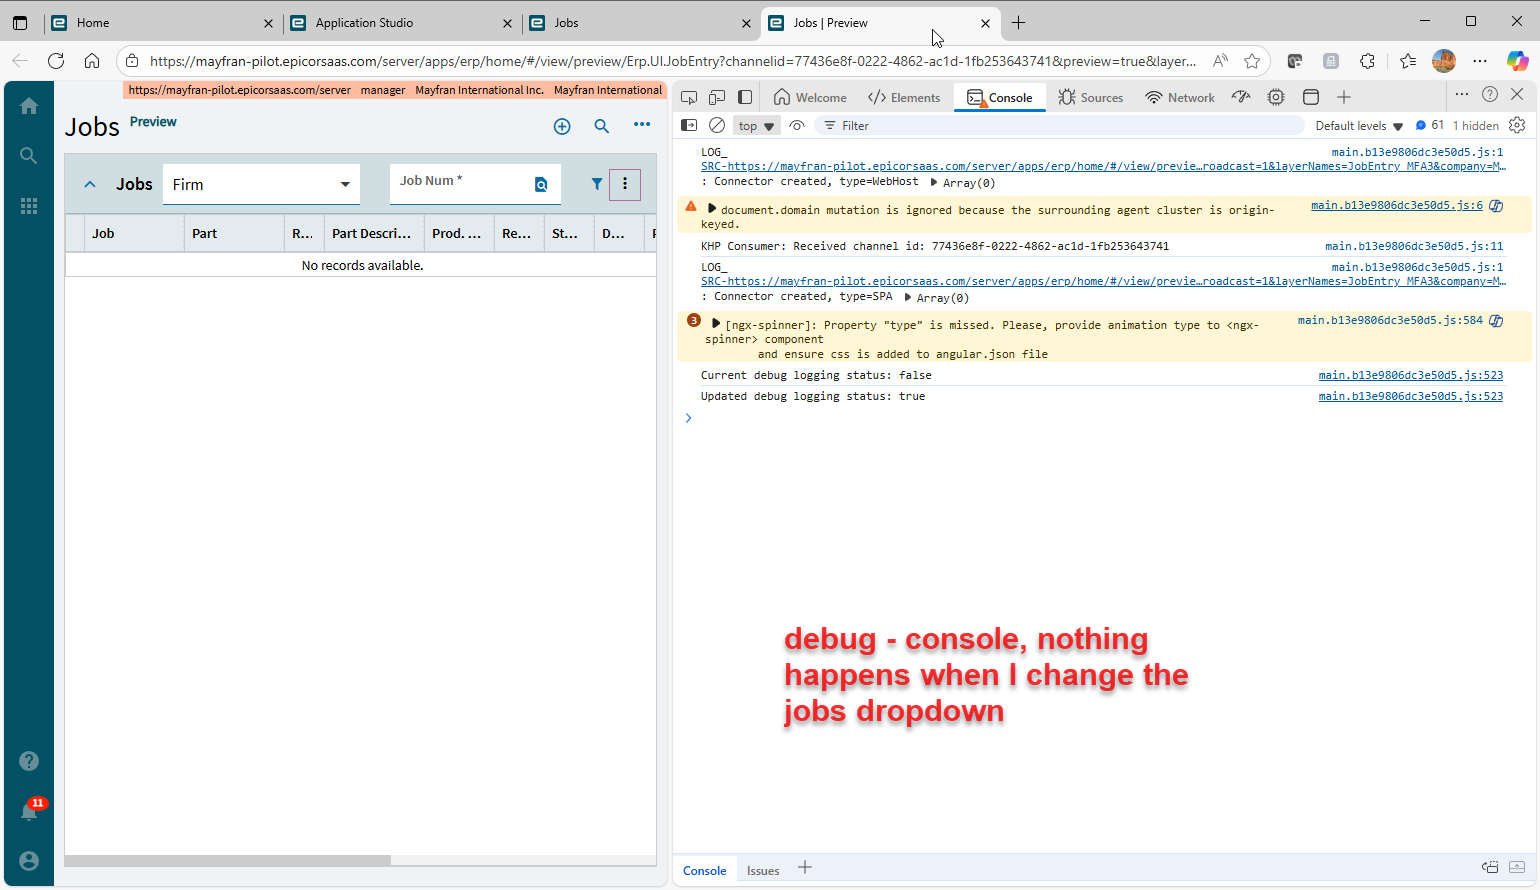Click the Jobs grid horizontal scrollbar
1540x890 pixels.
pyautogui.click(x=228, y=860)
